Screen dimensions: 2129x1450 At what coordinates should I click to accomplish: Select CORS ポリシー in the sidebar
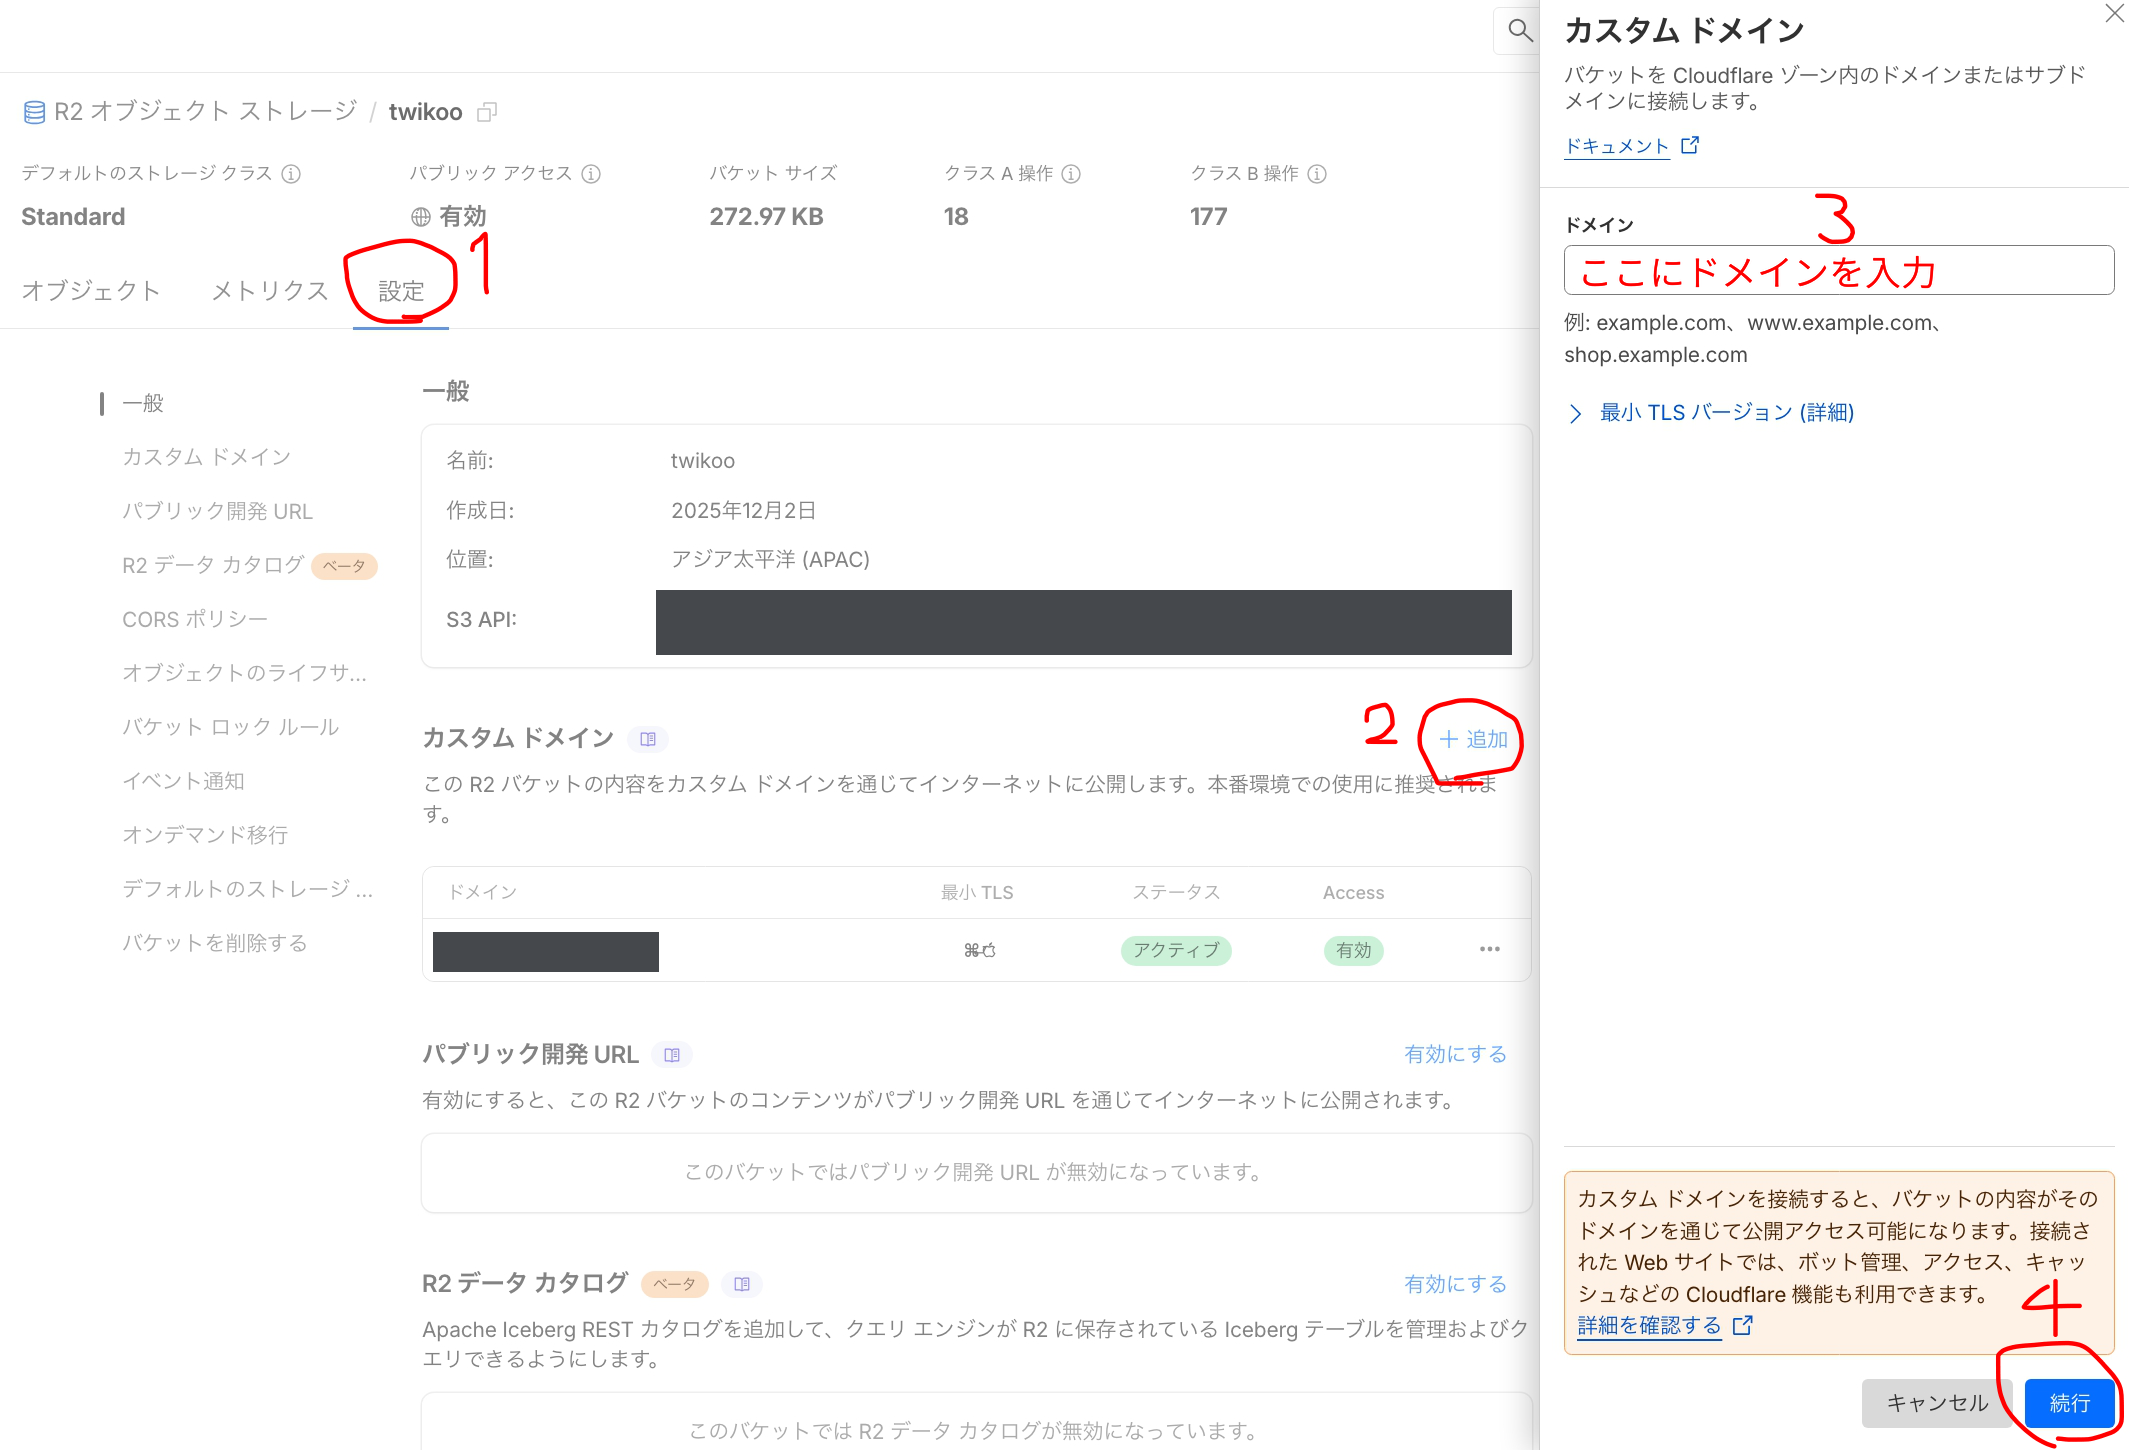tap(200, 618)
